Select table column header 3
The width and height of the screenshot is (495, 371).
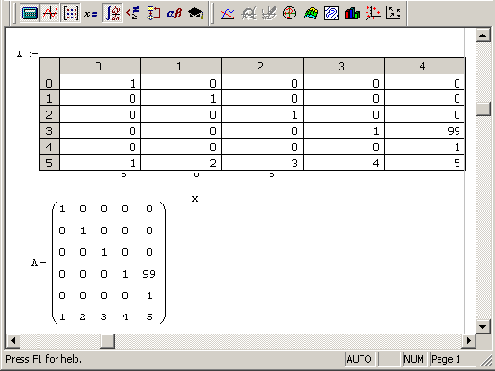pos(344,66)
